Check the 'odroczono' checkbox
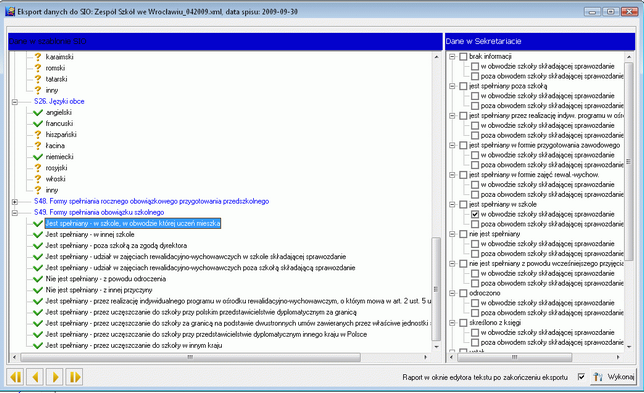644x393 pixels. (463, 293)
